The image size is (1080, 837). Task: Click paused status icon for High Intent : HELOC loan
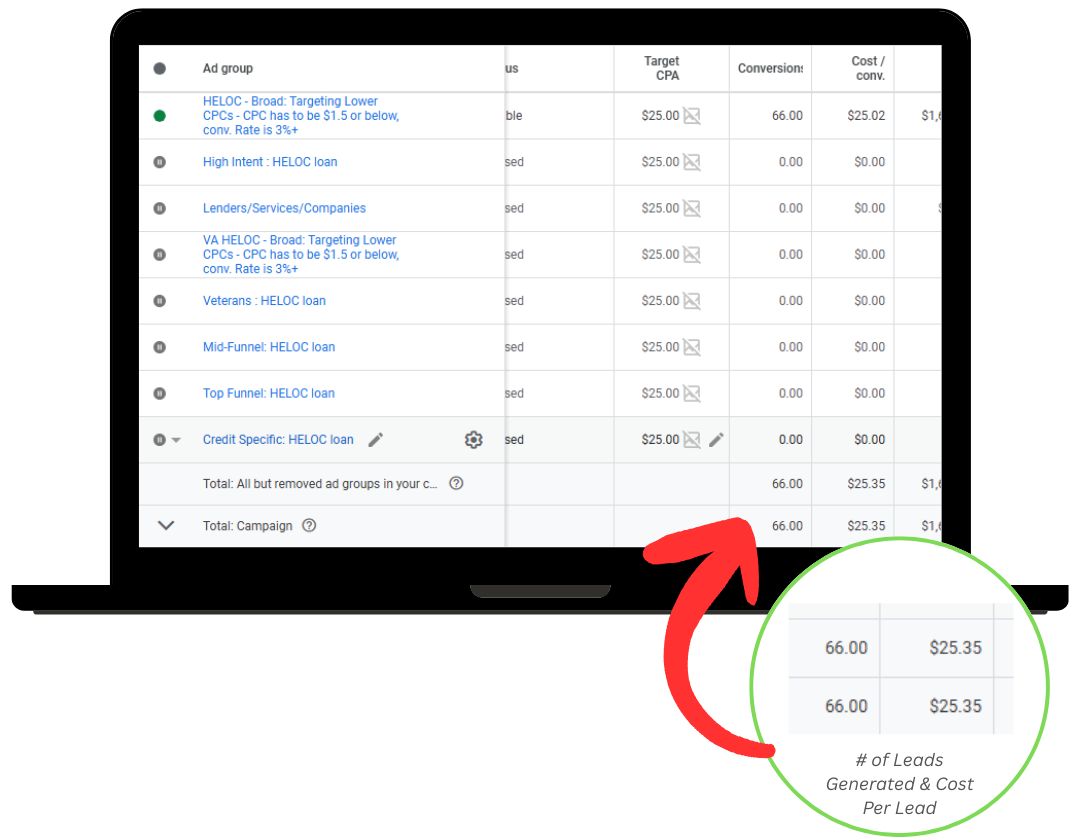pos(160,162)
